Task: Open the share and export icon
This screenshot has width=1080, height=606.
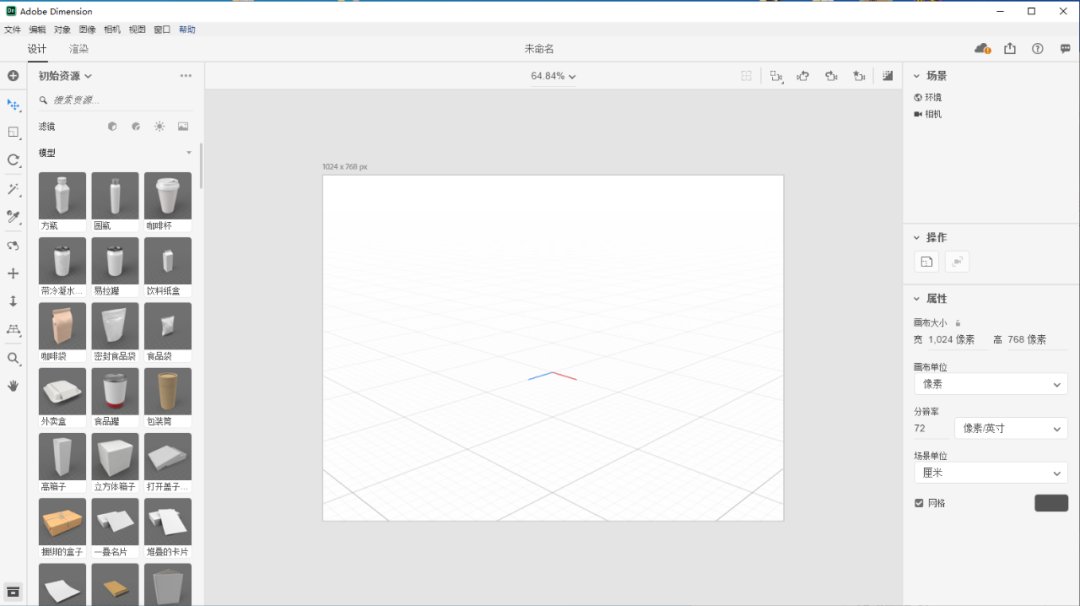Action: click(1010, 48)
